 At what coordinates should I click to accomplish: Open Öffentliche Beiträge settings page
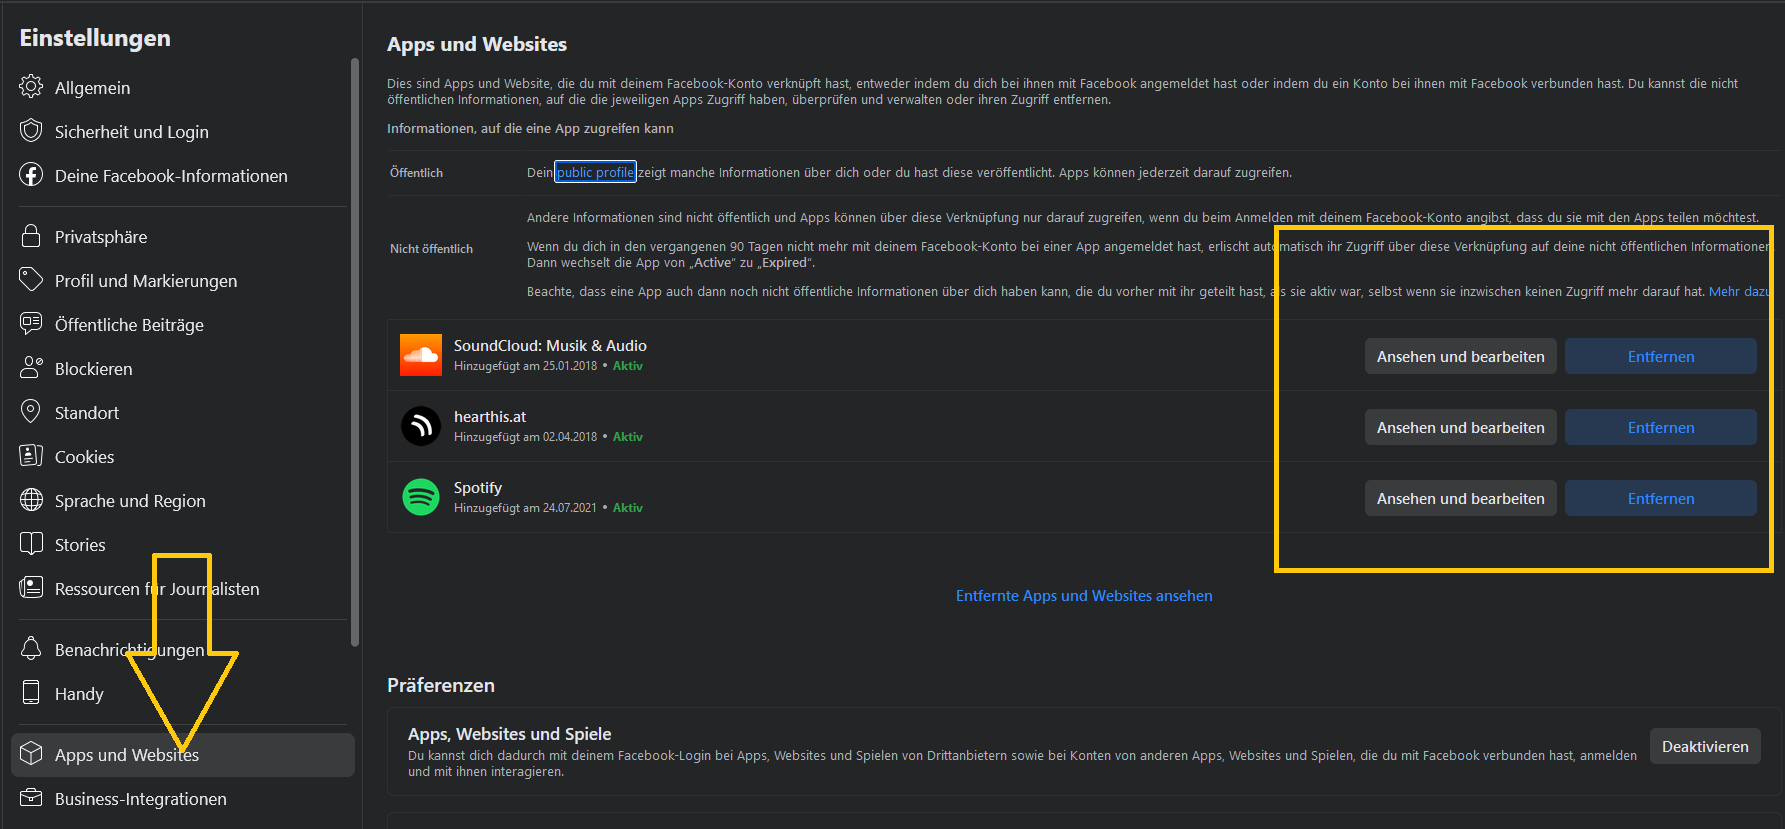pos(129,325)
